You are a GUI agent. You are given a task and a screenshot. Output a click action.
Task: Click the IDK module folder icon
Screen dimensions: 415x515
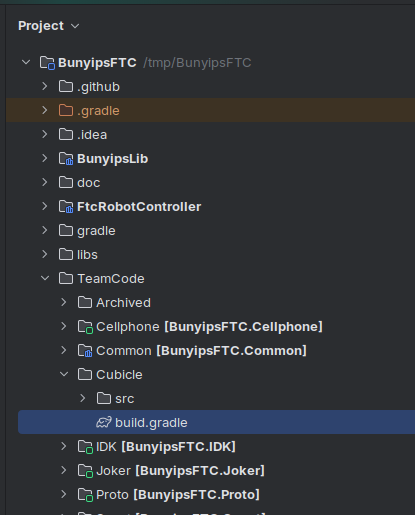click(85, 447)
